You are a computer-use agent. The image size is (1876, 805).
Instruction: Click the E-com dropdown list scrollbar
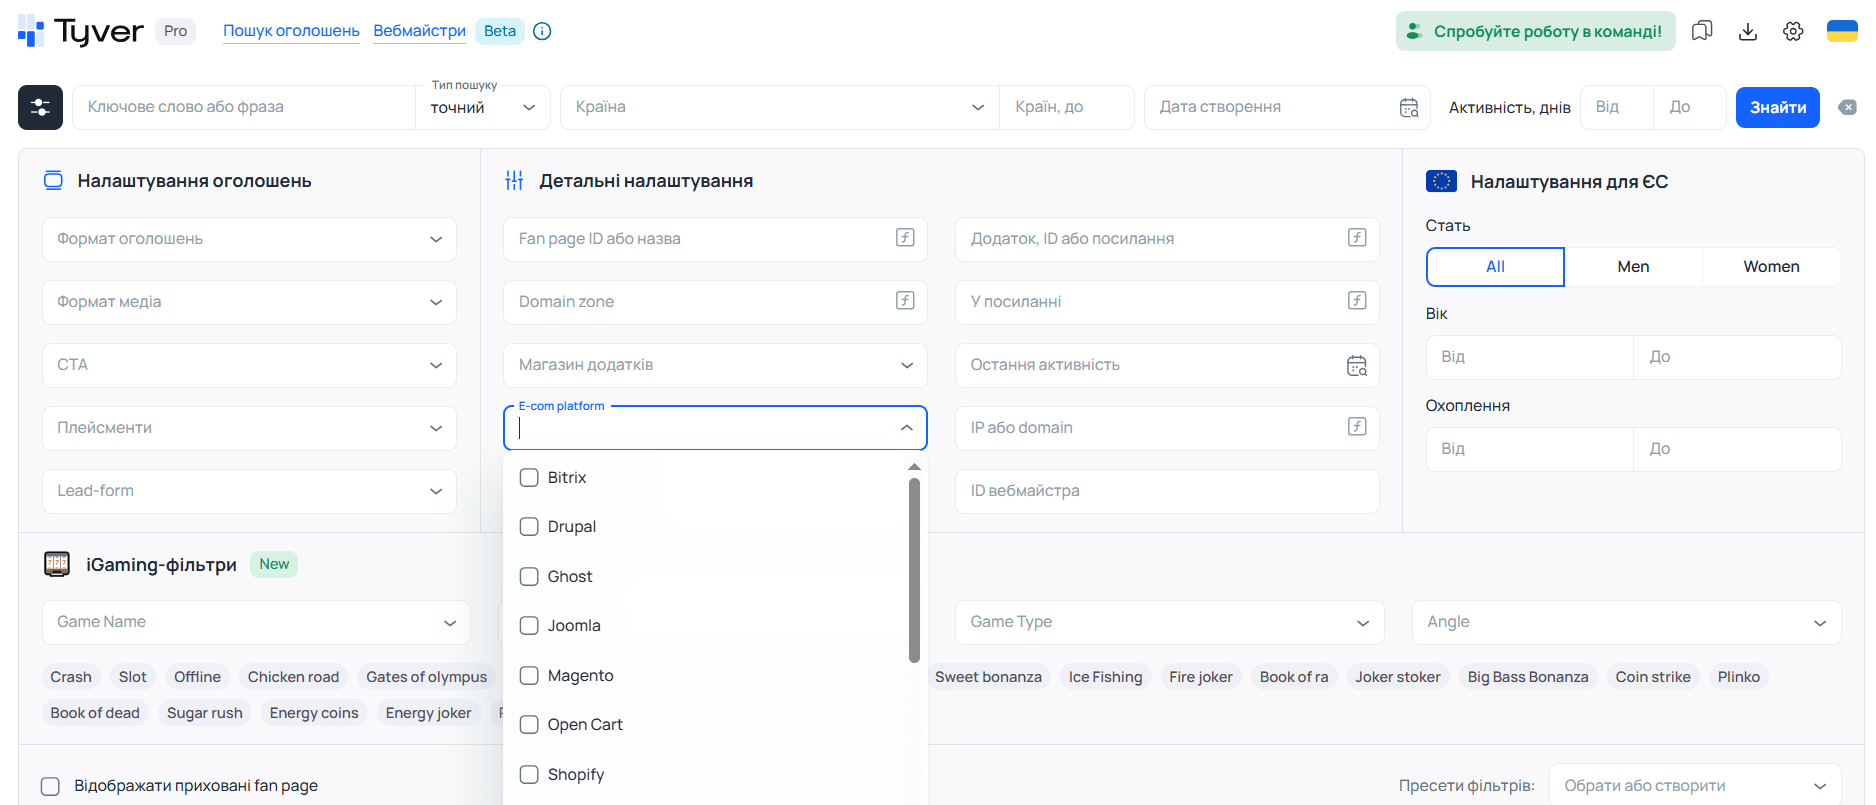(914, 570)
